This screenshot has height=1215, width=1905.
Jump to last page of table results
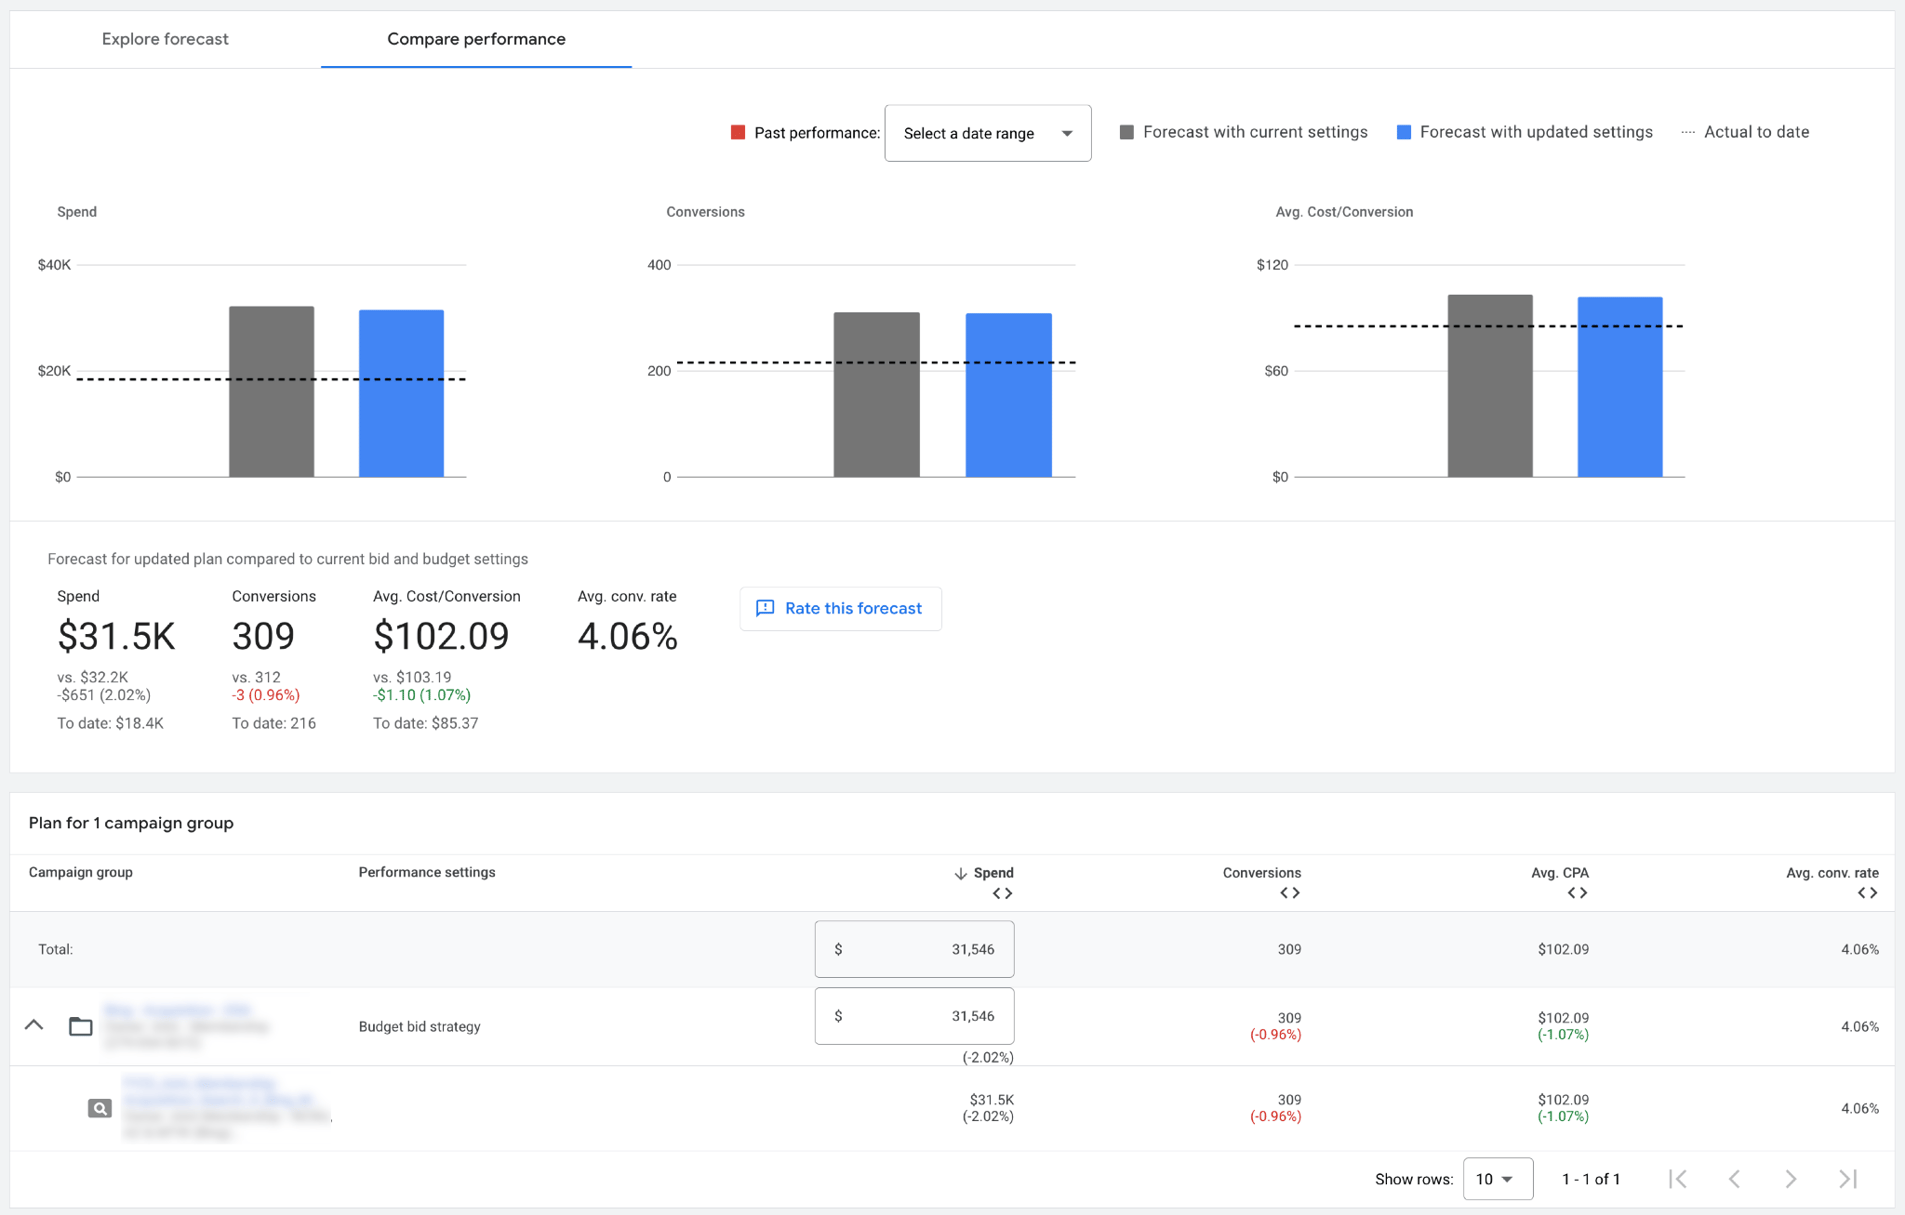pyautogui.click(x=1846, y=1179)
